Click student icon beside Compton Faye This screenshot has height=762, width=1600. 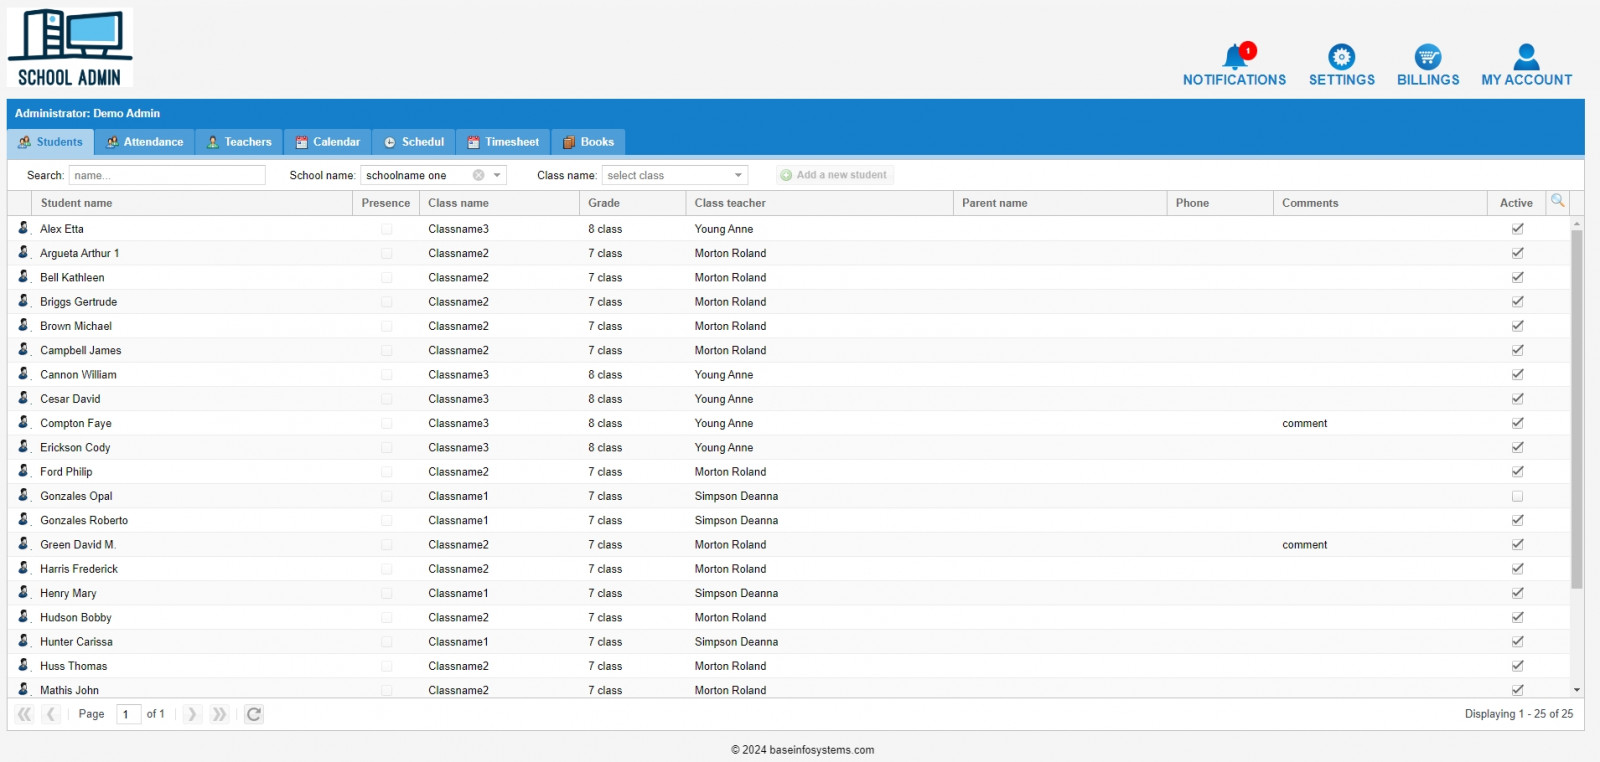23,422
